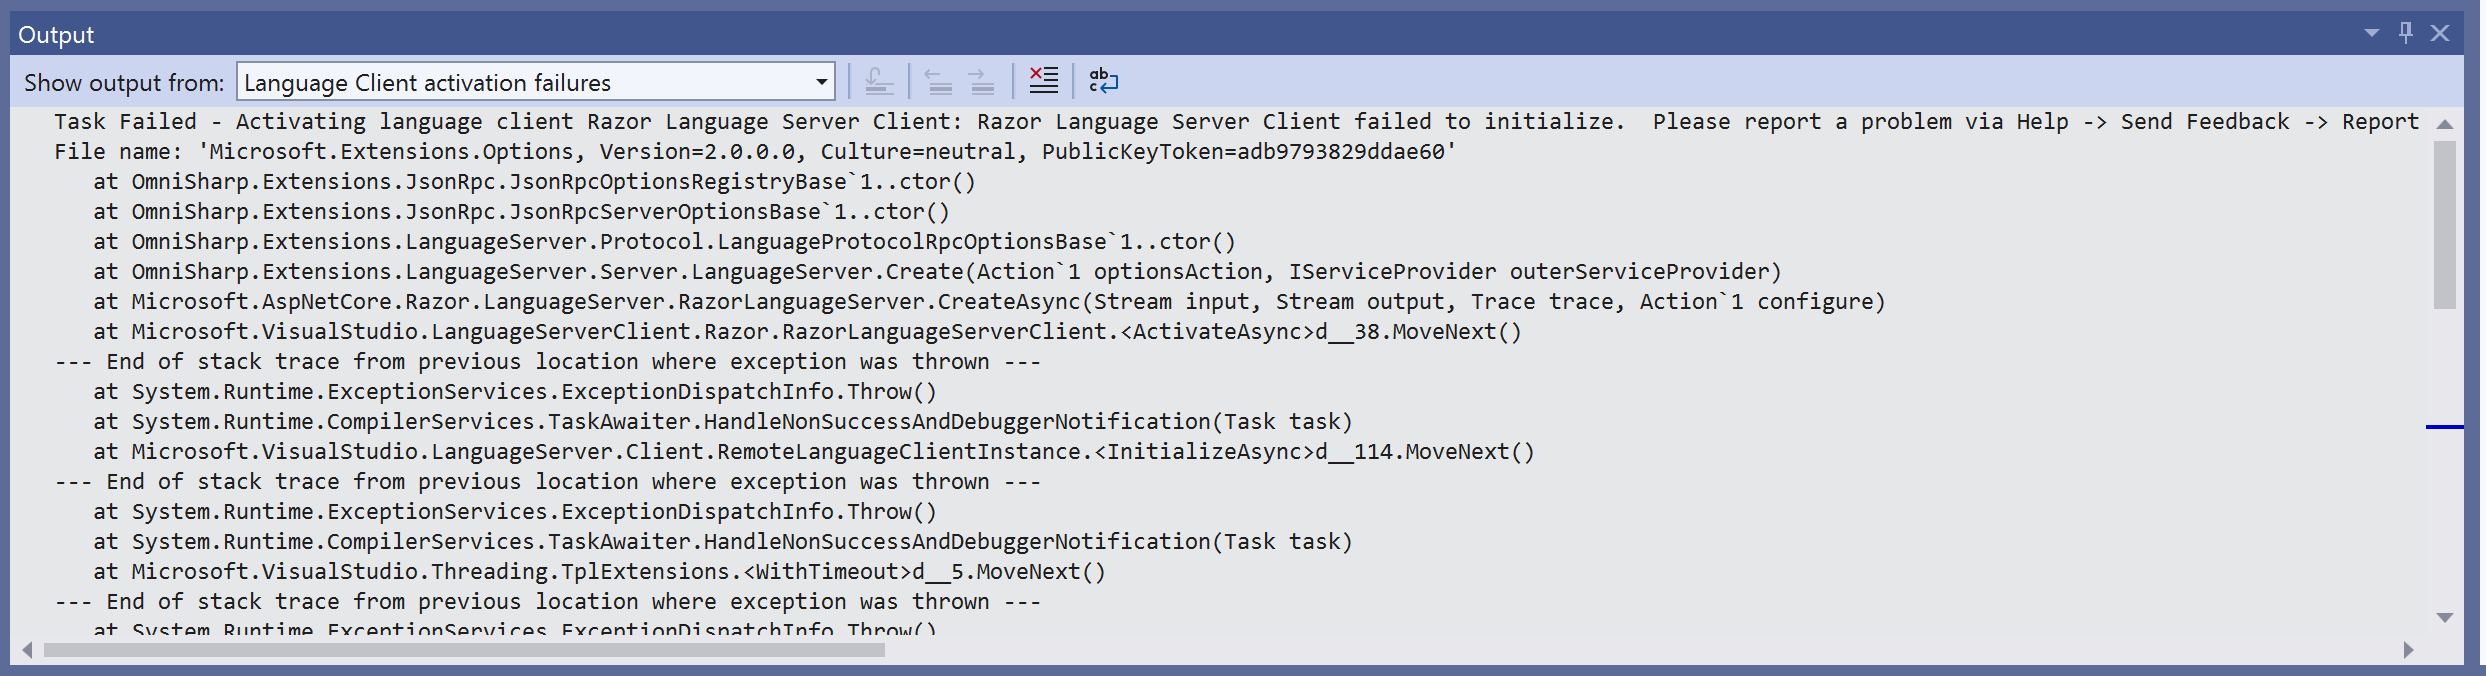Image resolution: width=2486 pixels, height=676 pixels.
Task: Clear all output text
Action: pos(1044,81)
